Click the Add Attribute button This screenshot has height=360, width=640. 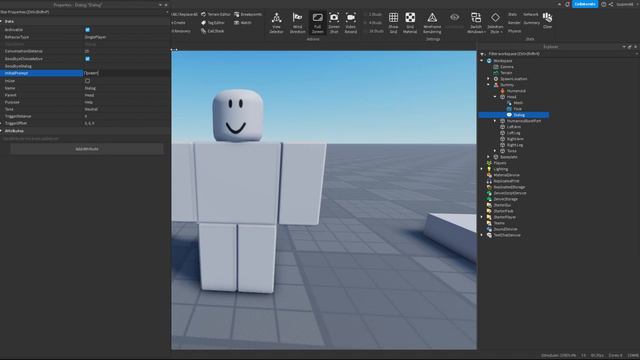click(87, 149)
